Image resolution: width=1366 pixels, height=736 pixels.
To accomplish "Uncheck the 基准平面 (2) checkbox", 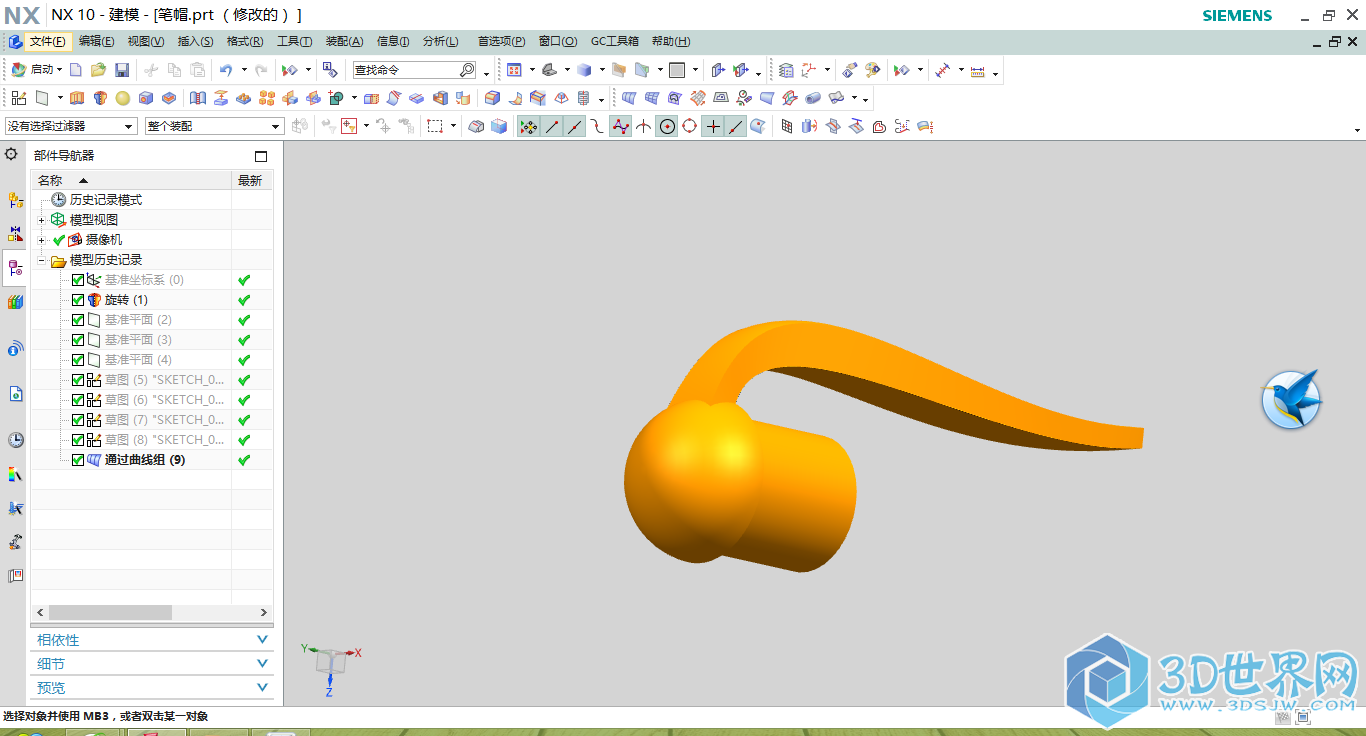I will click(x=78, y=320).
